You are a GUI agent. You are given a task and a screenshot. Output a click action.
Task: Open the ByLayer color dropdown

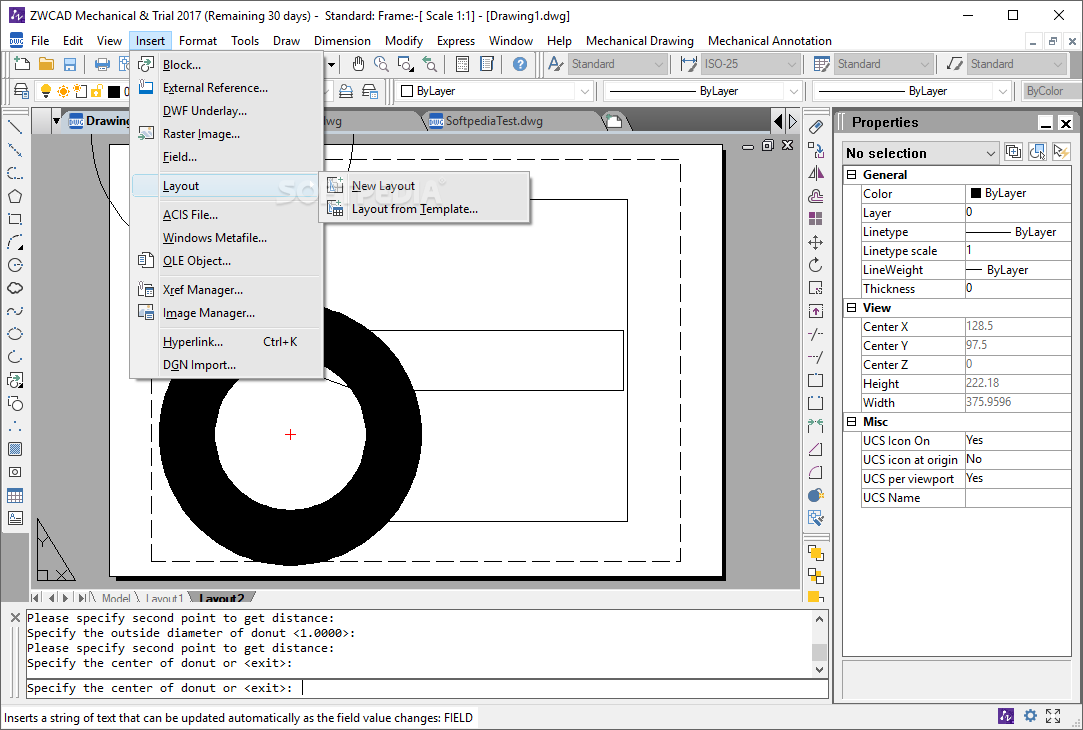(496, 90)
